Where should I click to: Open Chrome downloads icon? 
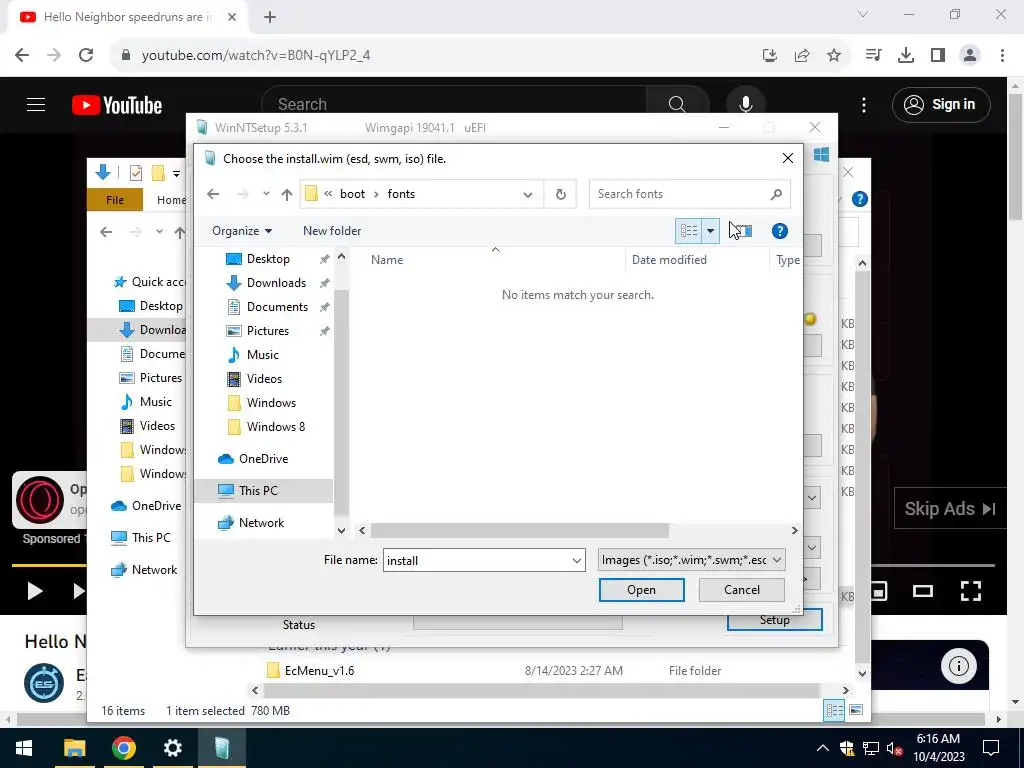pyautogui.click(x=905, y=56)
